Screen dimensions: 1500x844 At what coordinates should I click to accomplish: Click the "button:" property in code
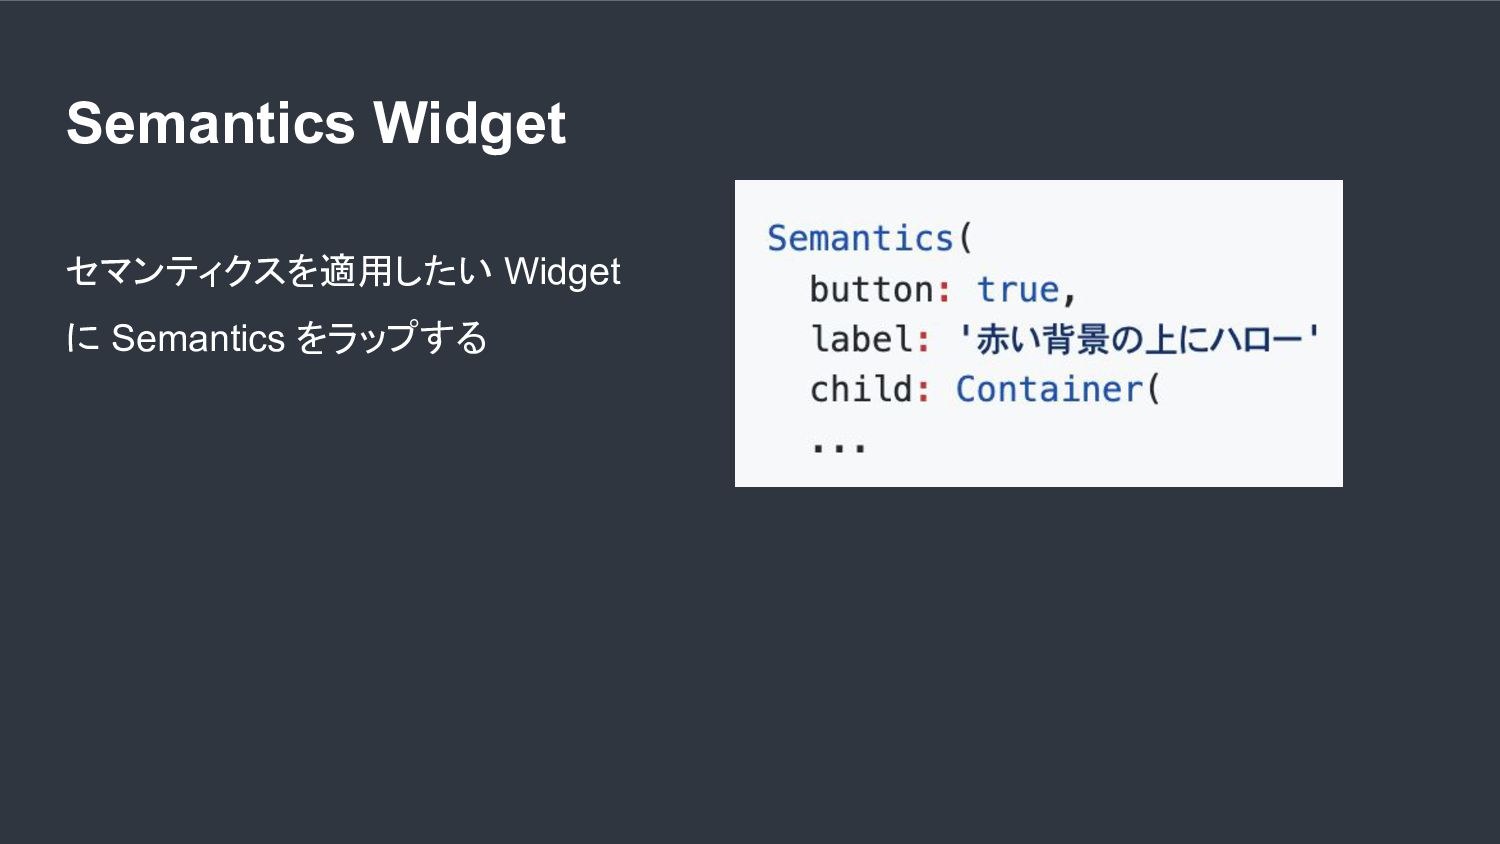[x=880, y=290]
